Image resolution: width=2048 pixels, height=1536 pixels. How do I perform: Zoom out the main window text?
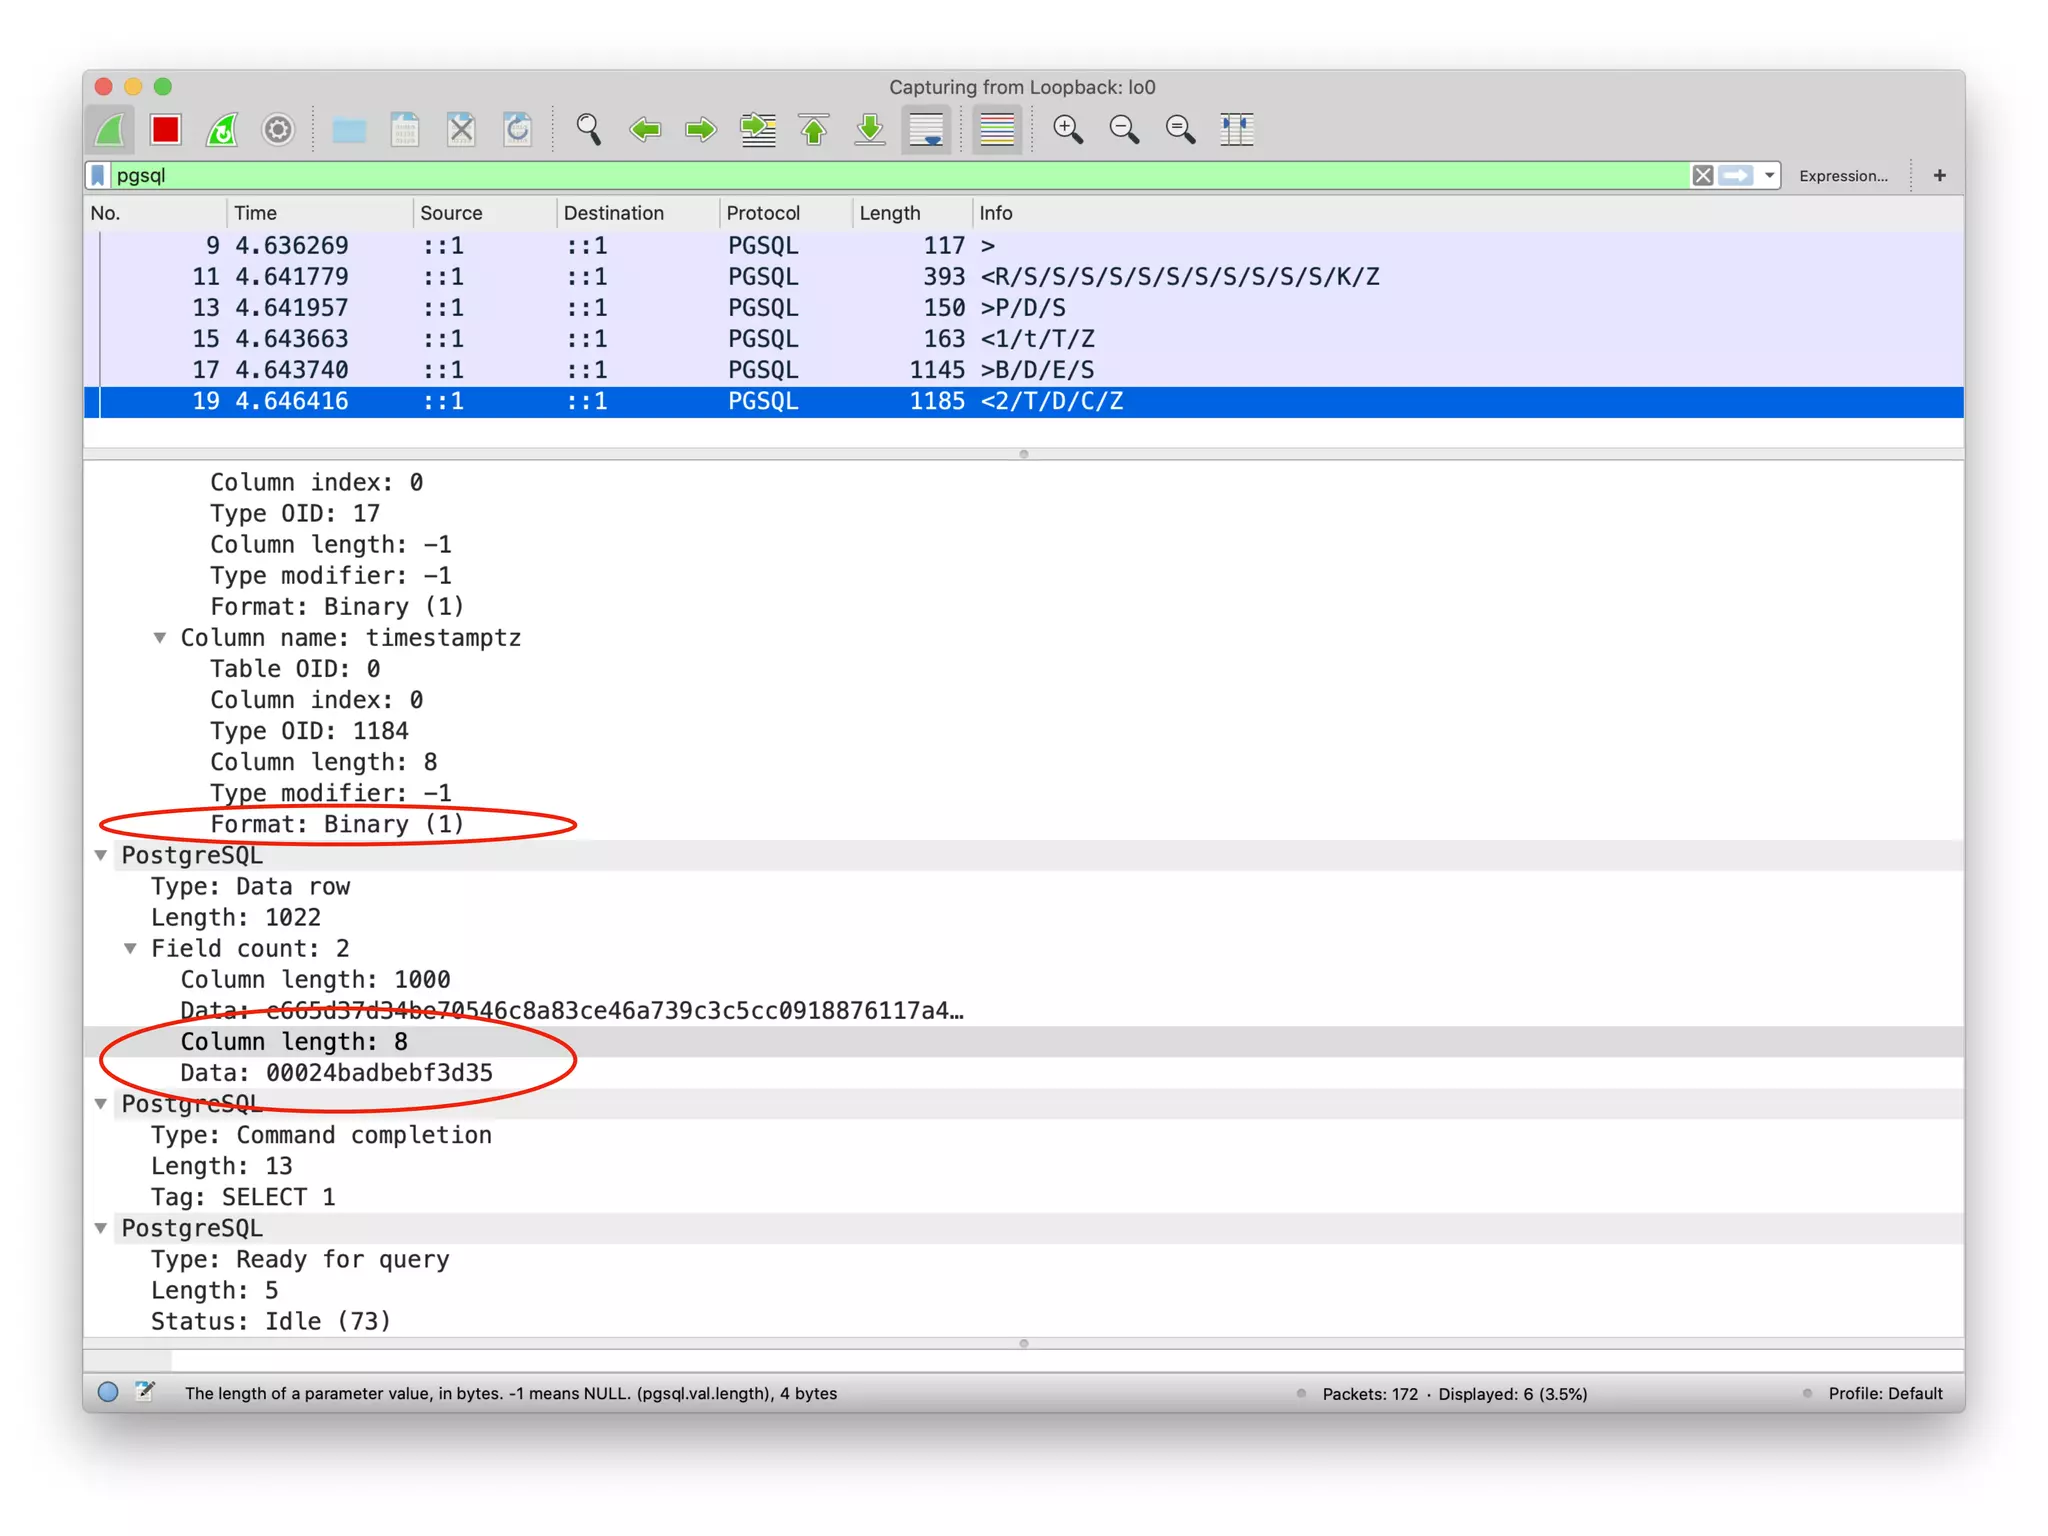tap(1124, 130)
